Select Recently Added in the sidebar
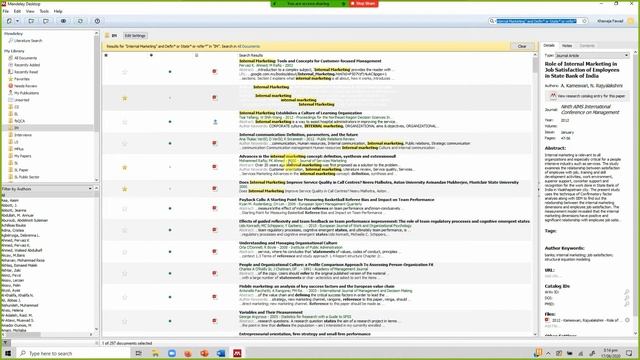640x360 pixels. click(27, 65)
